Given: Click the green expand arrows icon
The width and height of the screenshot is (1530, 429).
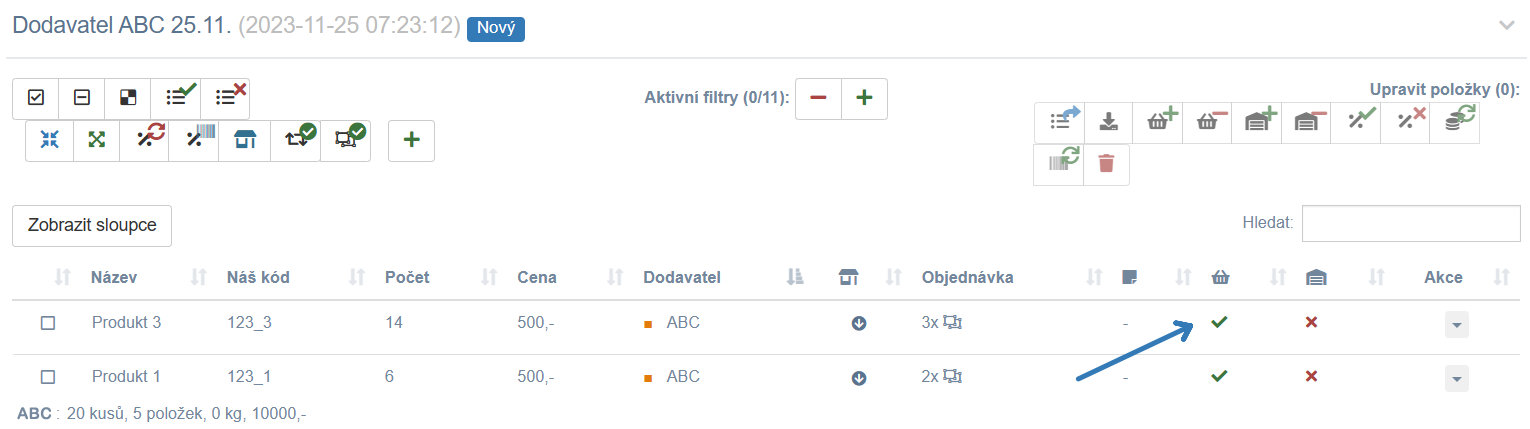Looking at the screenshot, I should [x=97, y=140].
